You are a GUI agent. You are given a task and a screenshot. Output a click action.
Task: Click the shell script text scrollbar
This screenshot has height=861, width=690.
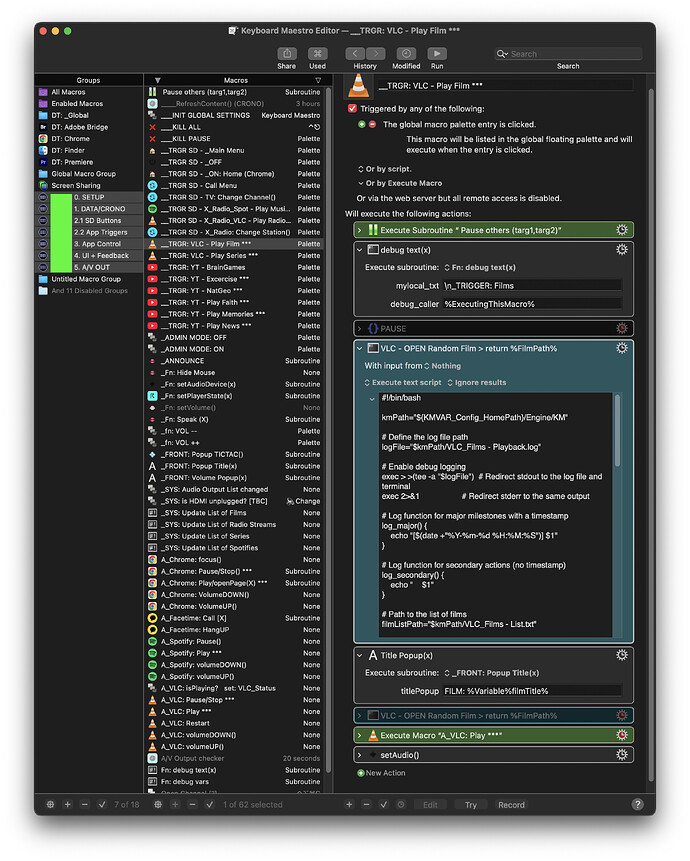click(x=618, y=429)
